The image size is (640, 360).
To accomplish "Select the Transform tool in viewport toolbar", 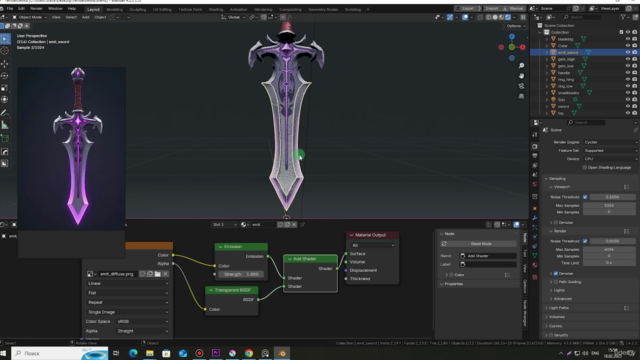I will (x=5, y=100).
